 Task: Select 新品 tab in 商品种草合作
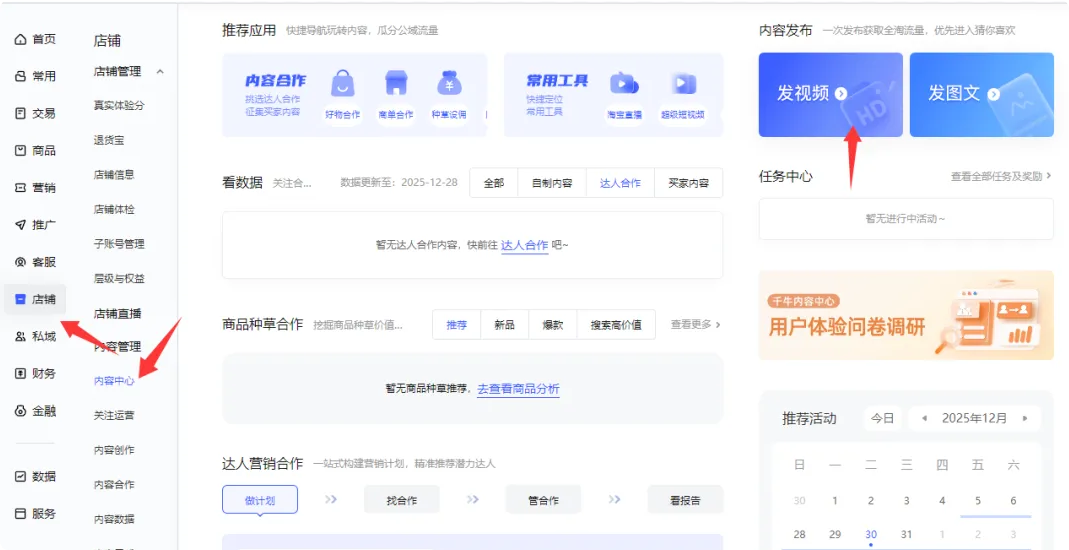(x=505, y=324)
